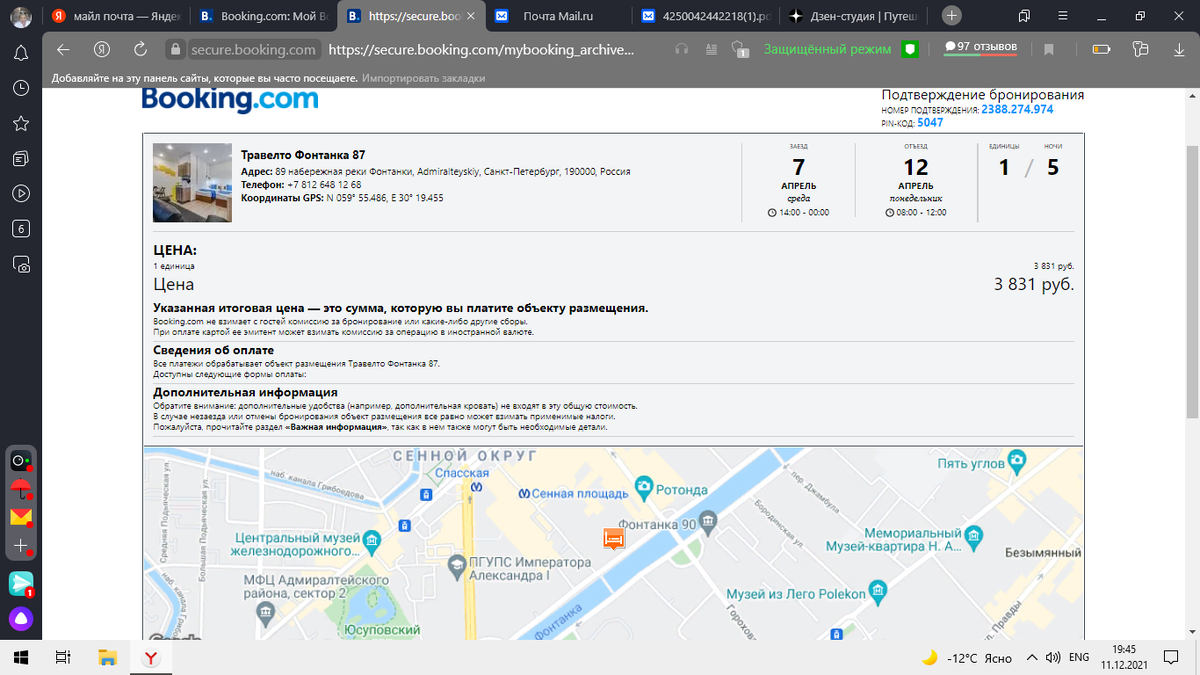The image size is (1200, 675).
Task: Reload the current page
Action: pyautogui.click(x=140, y=49)
